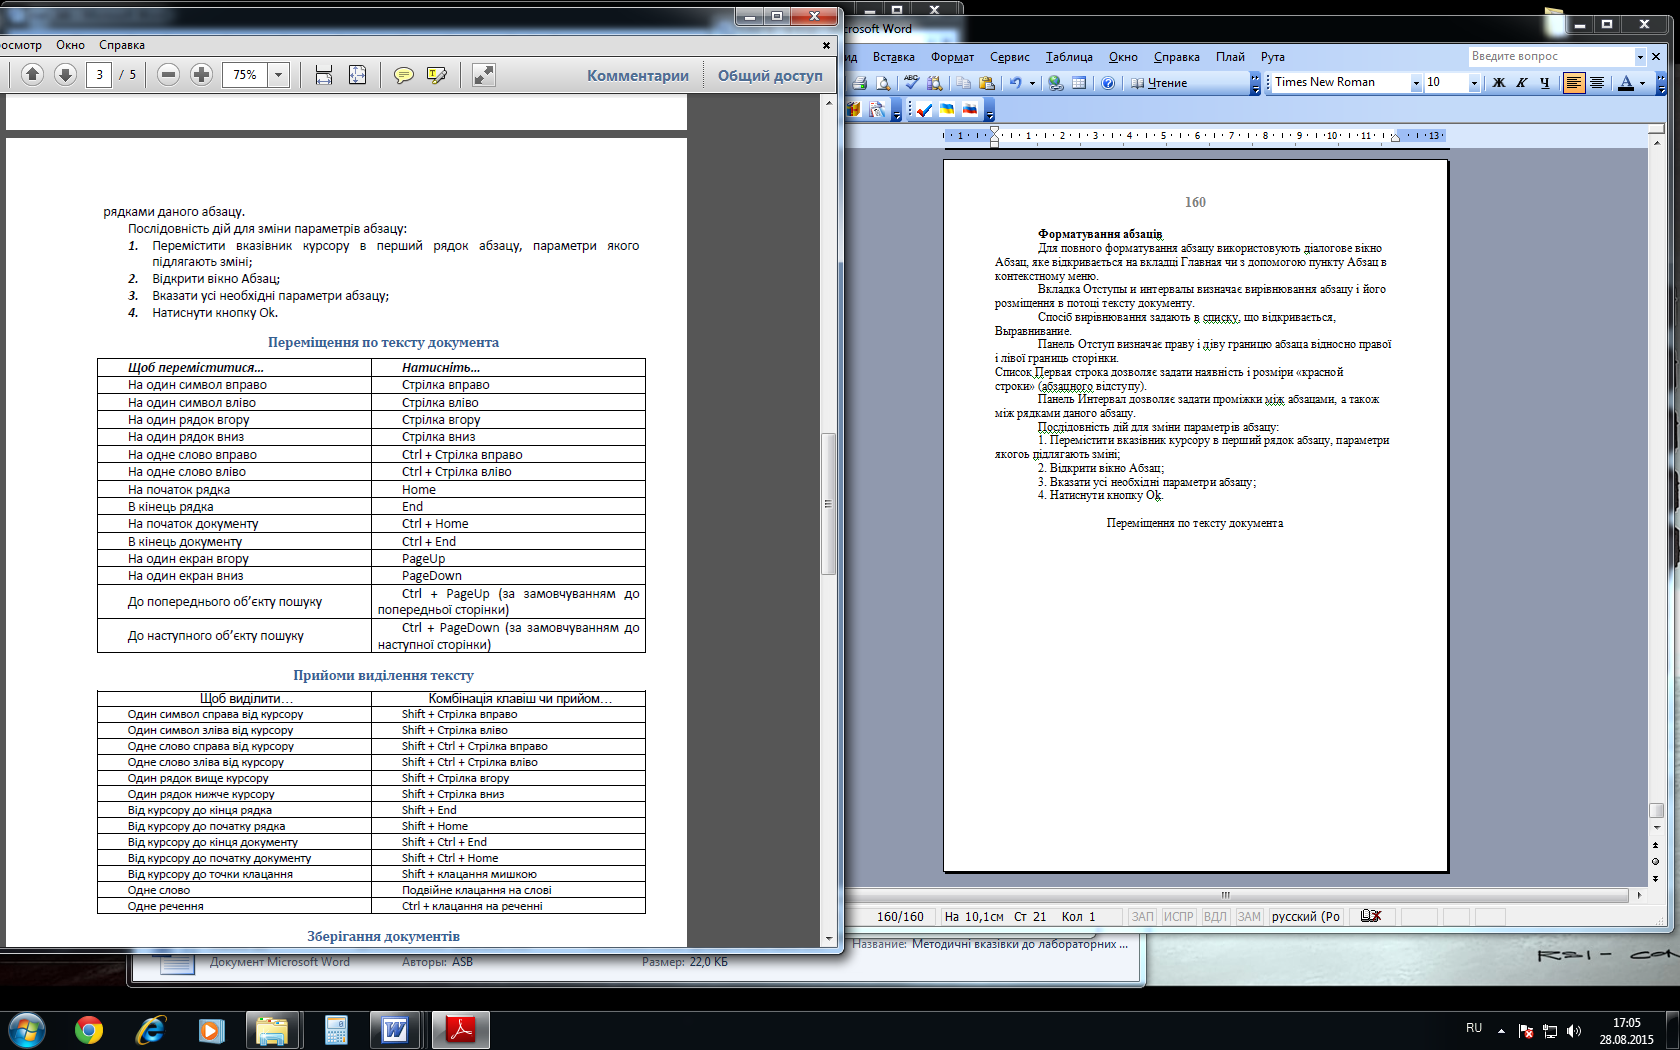1680x1050 pixels.
Task: Open Times New Roman font name dropdown
Action: point(1416,83)
